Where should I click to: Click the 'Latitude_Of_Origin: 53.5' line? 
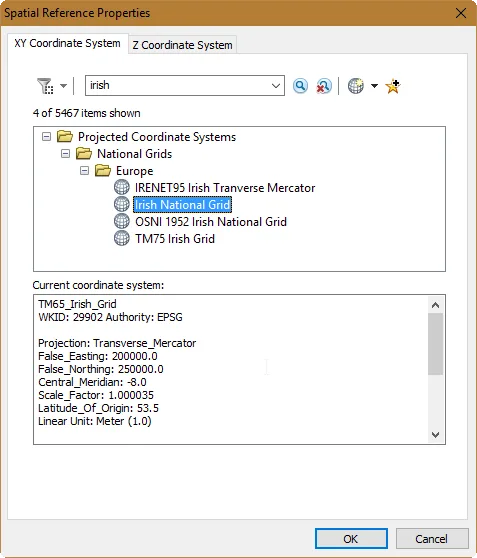point(98,408)
